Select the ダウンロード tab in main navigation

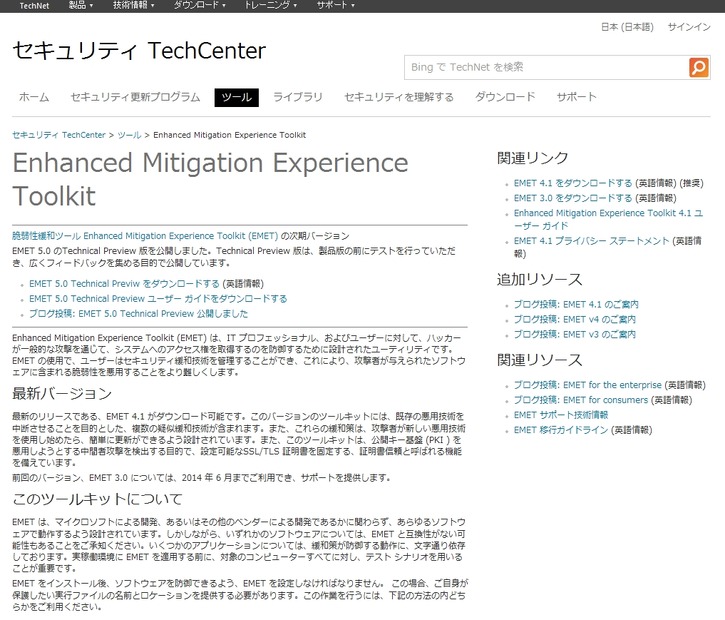[x=505, y=97]
